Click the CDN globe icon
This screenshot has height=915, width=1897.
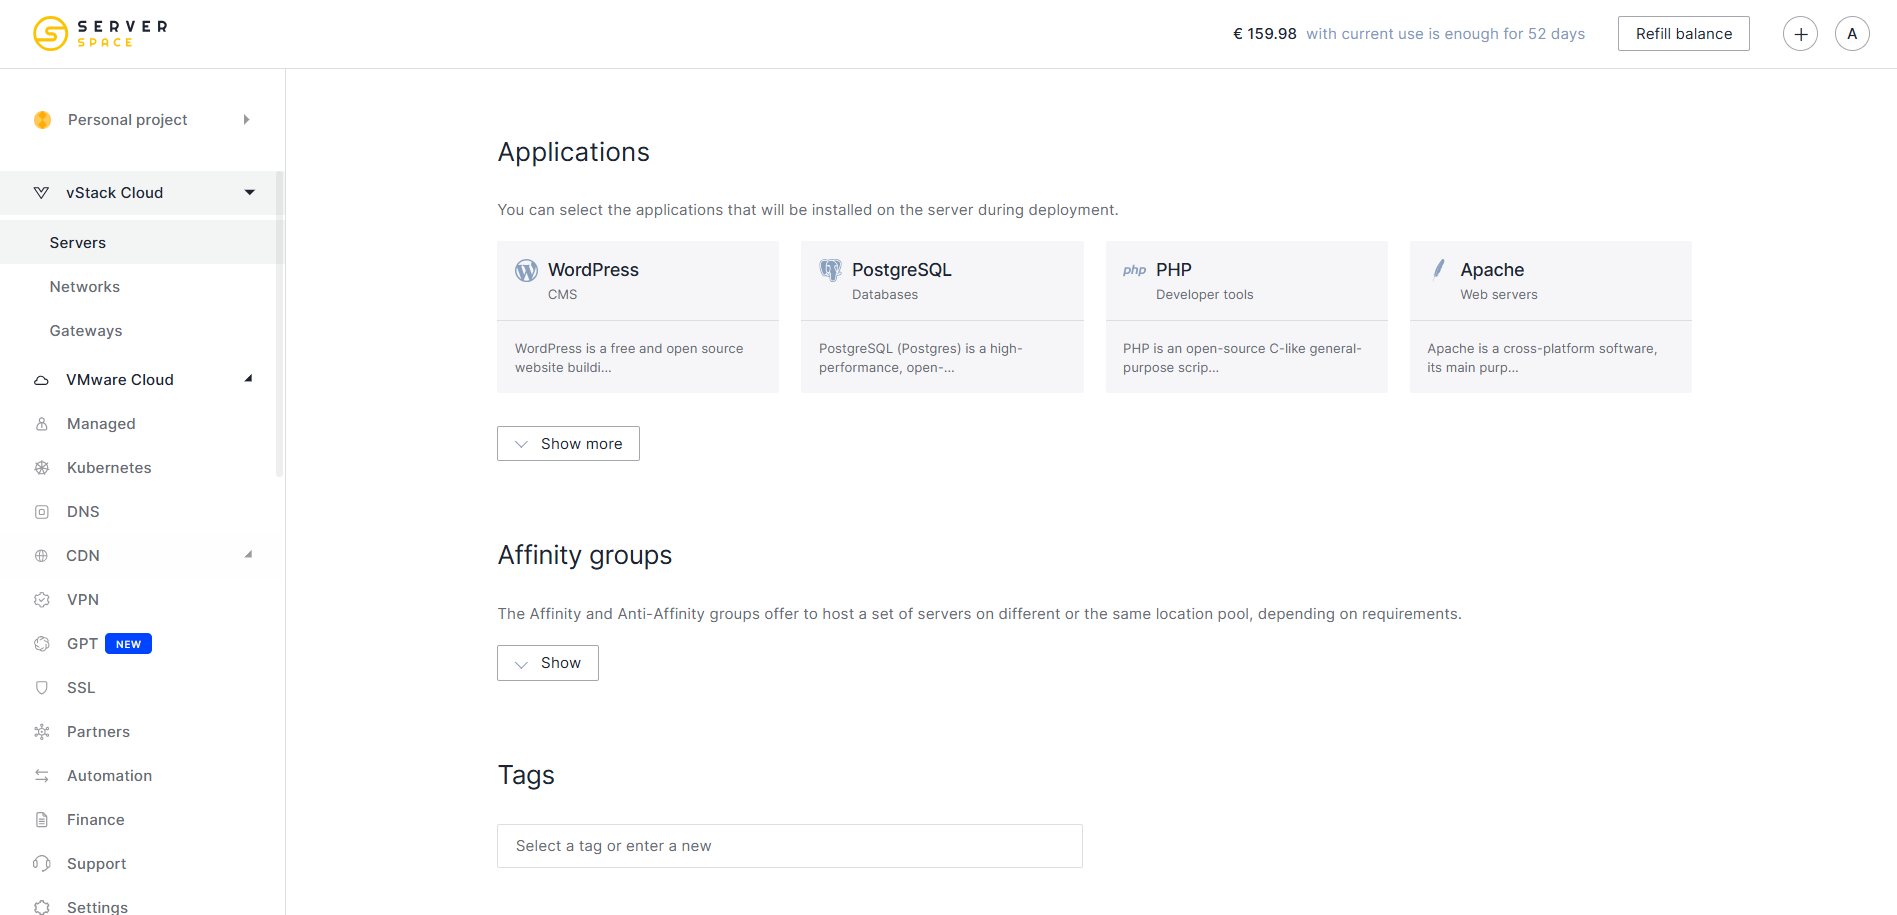41,556
